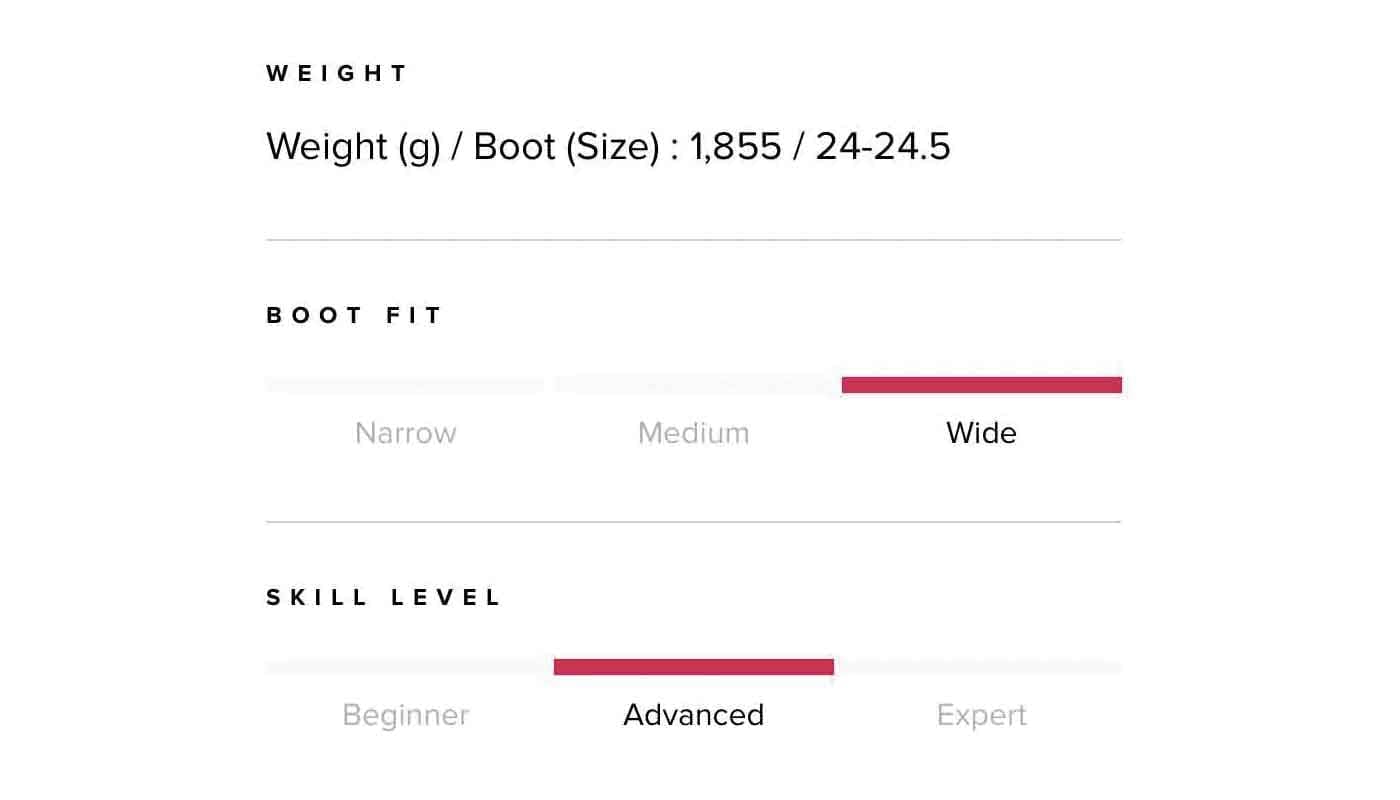This screenshot has height=800, width=1400.
Task: Select the Narrow boot fit label
Action: pos(405,433)
